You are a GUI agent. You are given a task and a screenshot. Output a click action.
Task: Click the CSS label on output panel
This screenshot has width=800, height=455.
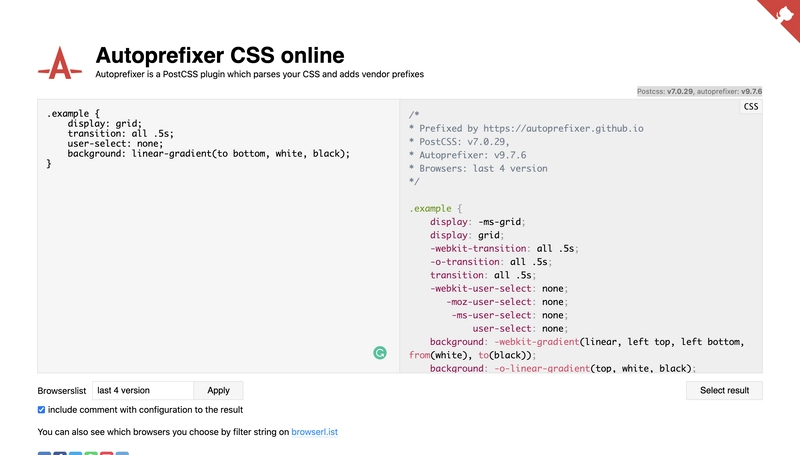[x=751, y=107]
